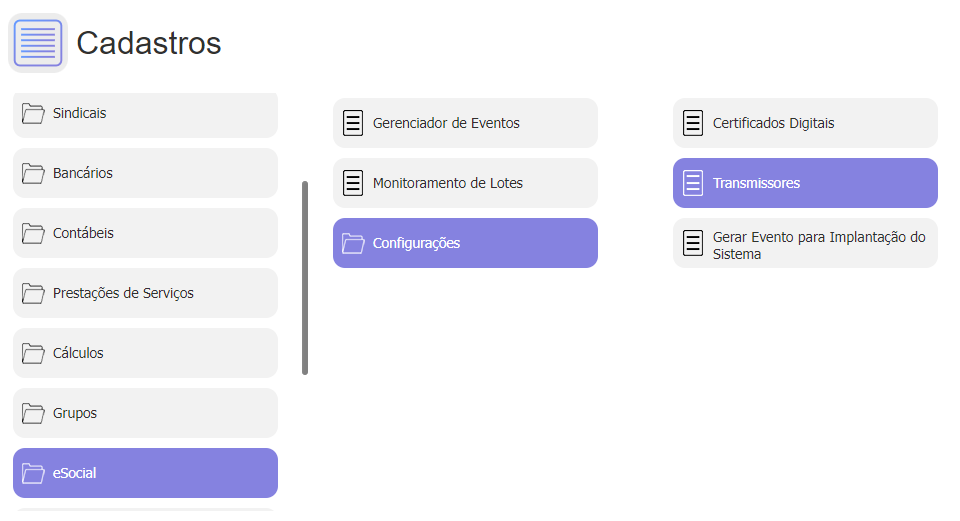Open Gerenciador de Eventos

click(x=465, y=123)
